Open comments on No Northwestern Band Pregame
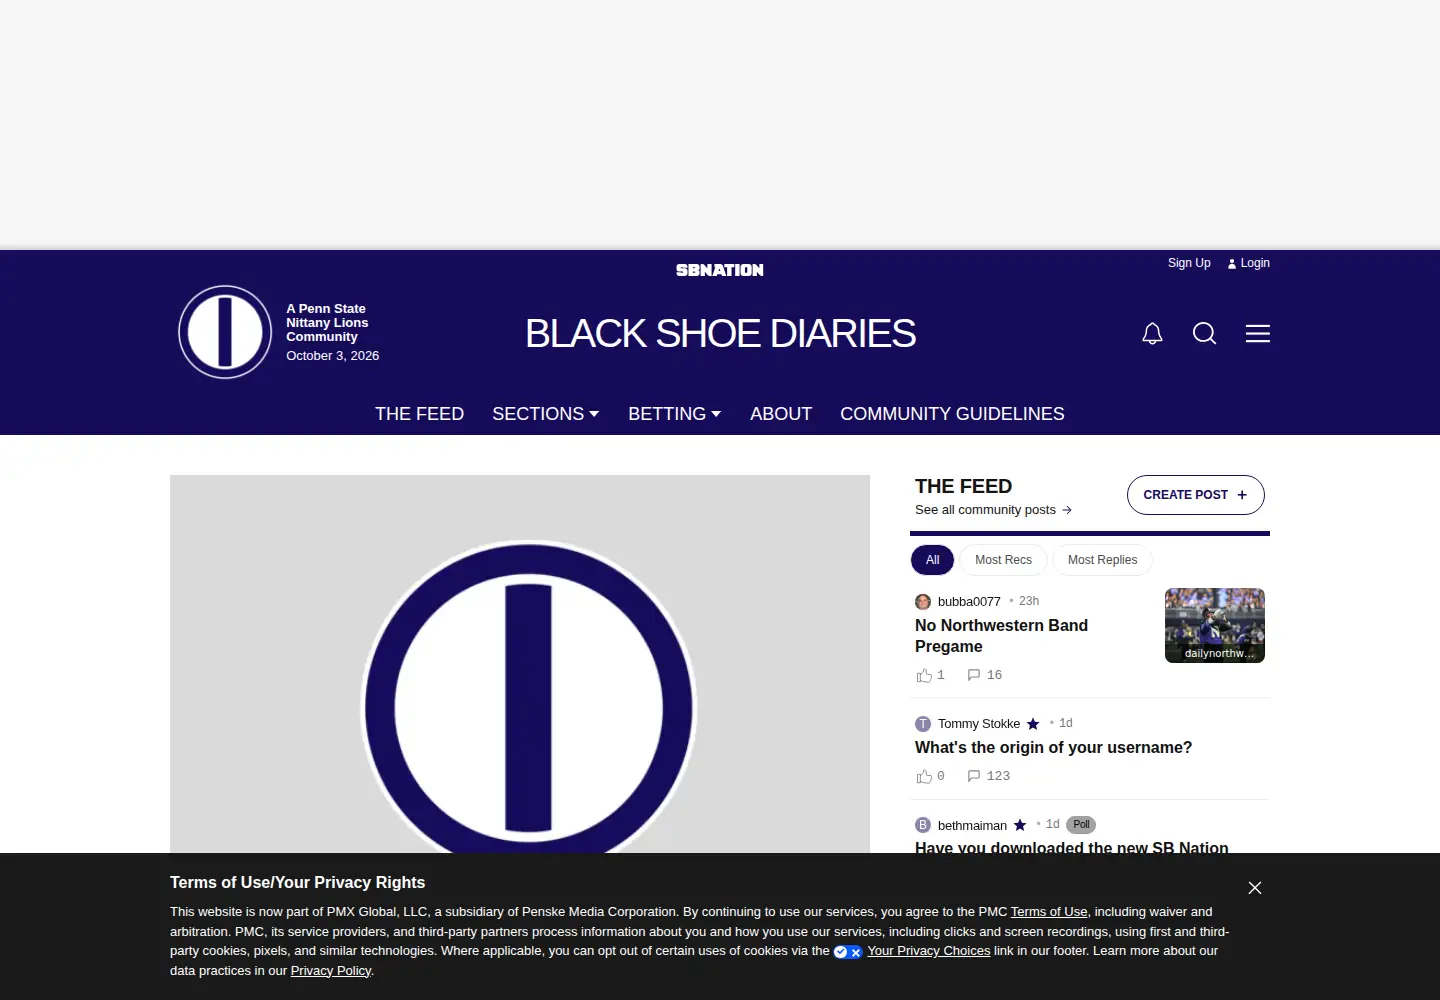This screenshot has width=1440, height=1000. [985, 675]
